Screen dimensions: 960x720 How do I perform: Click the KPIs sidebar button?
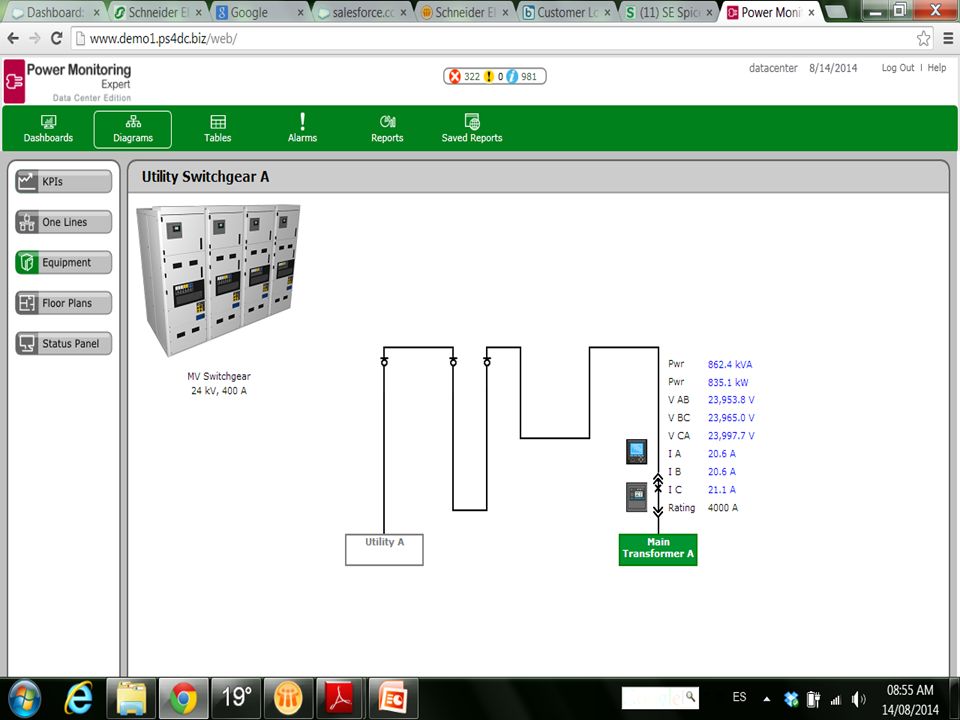64,181
